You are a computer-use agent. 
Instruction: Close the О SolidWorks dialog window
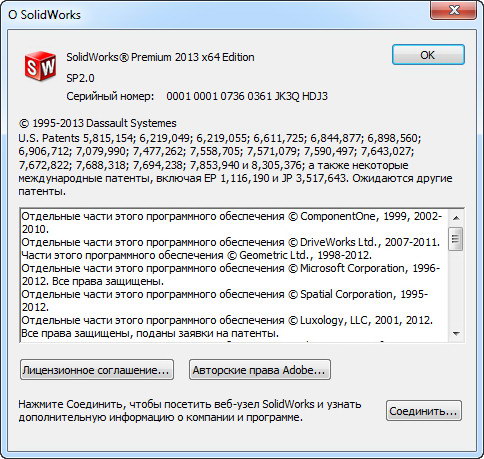[454, 10]
